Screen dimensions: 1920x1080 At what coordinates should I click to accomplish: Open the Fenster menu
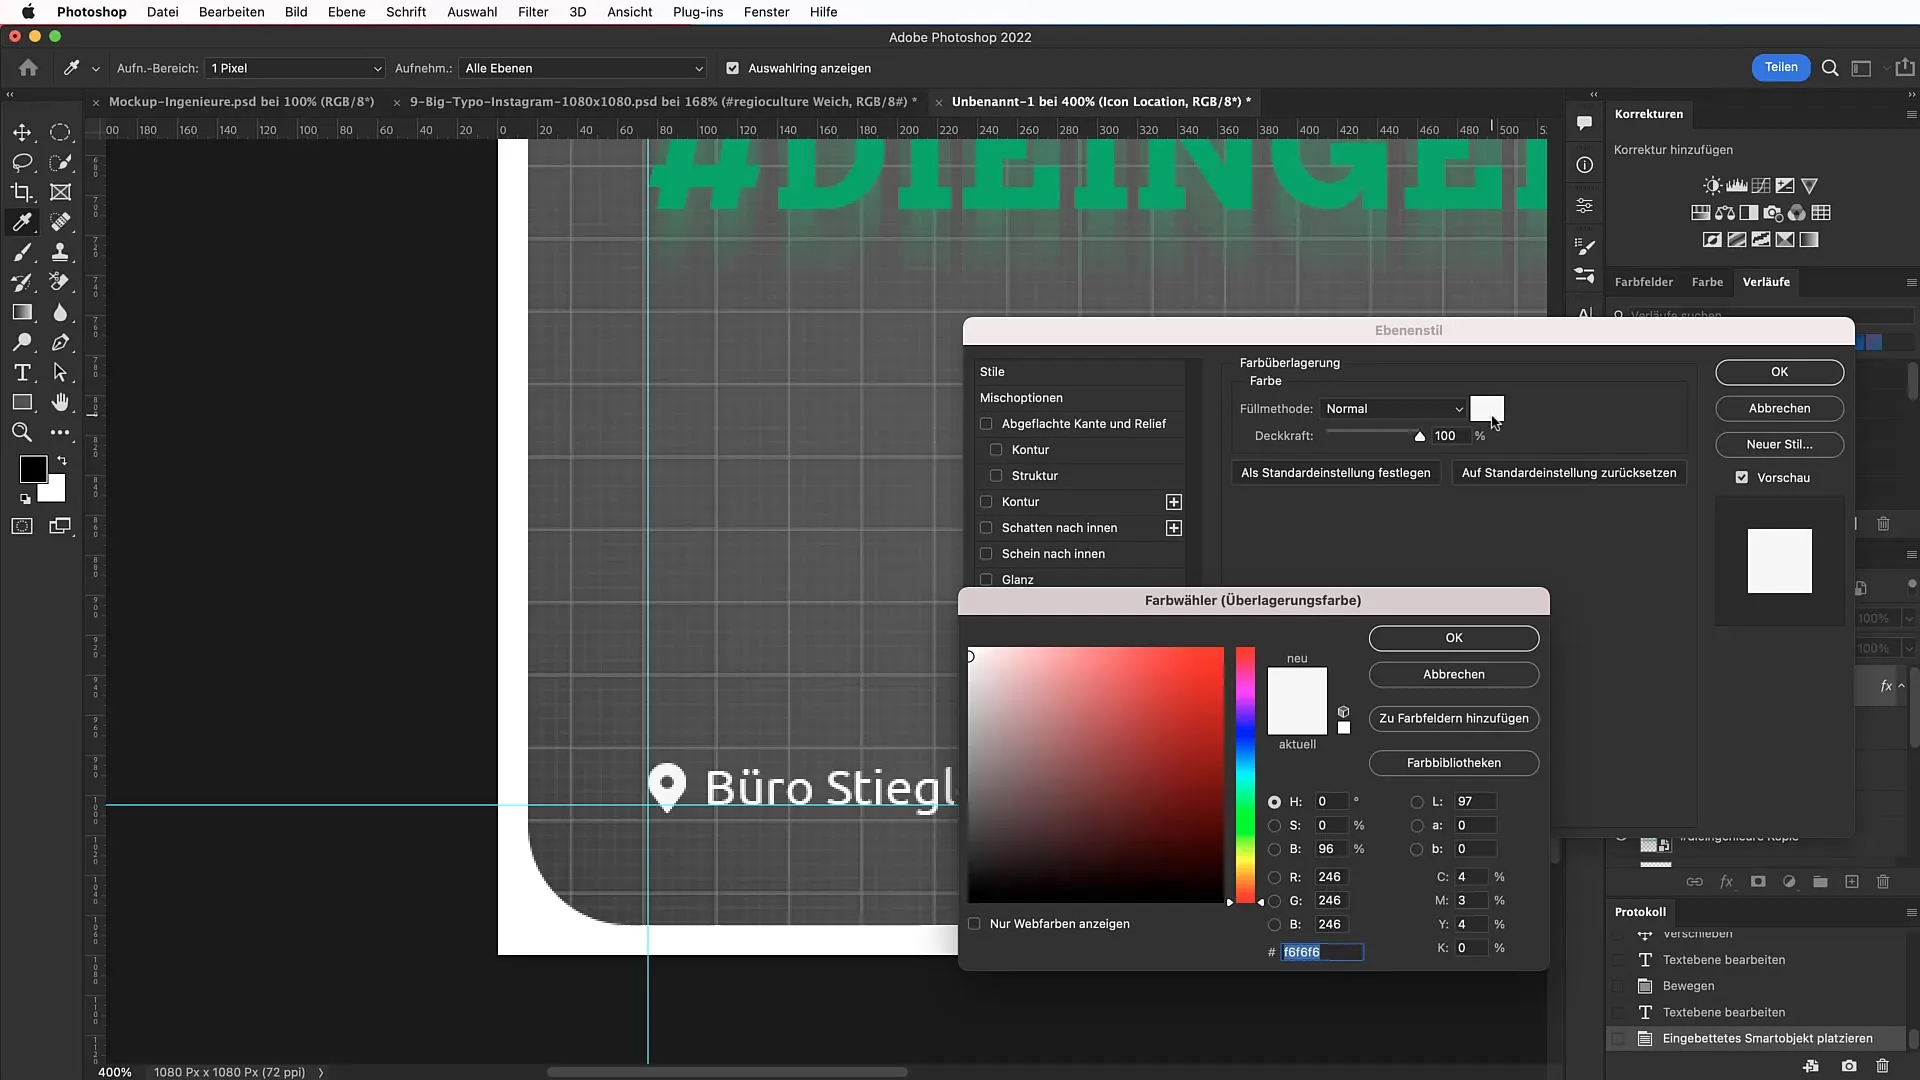pyautogui.click(x=766, y=12)
